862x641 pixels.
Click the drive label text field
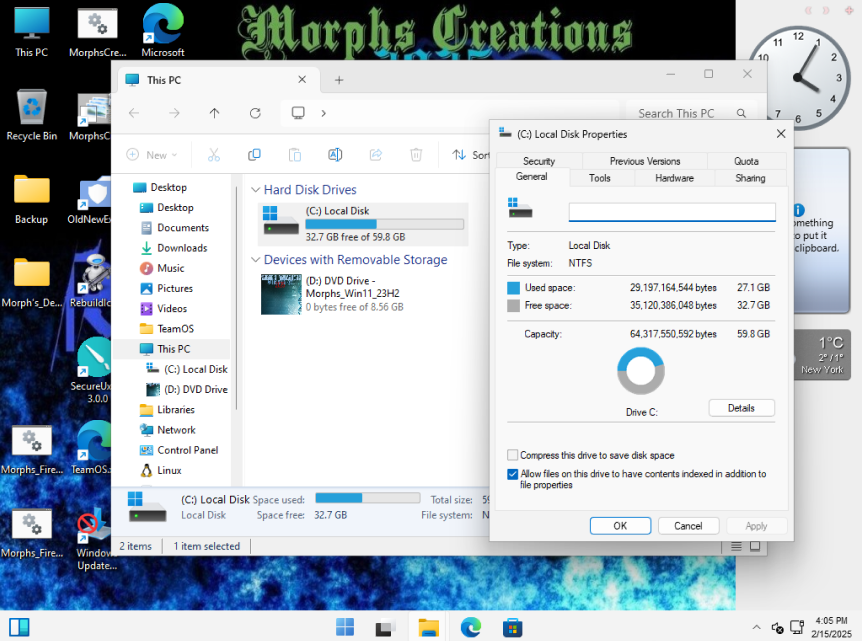(x=672, y=212)
